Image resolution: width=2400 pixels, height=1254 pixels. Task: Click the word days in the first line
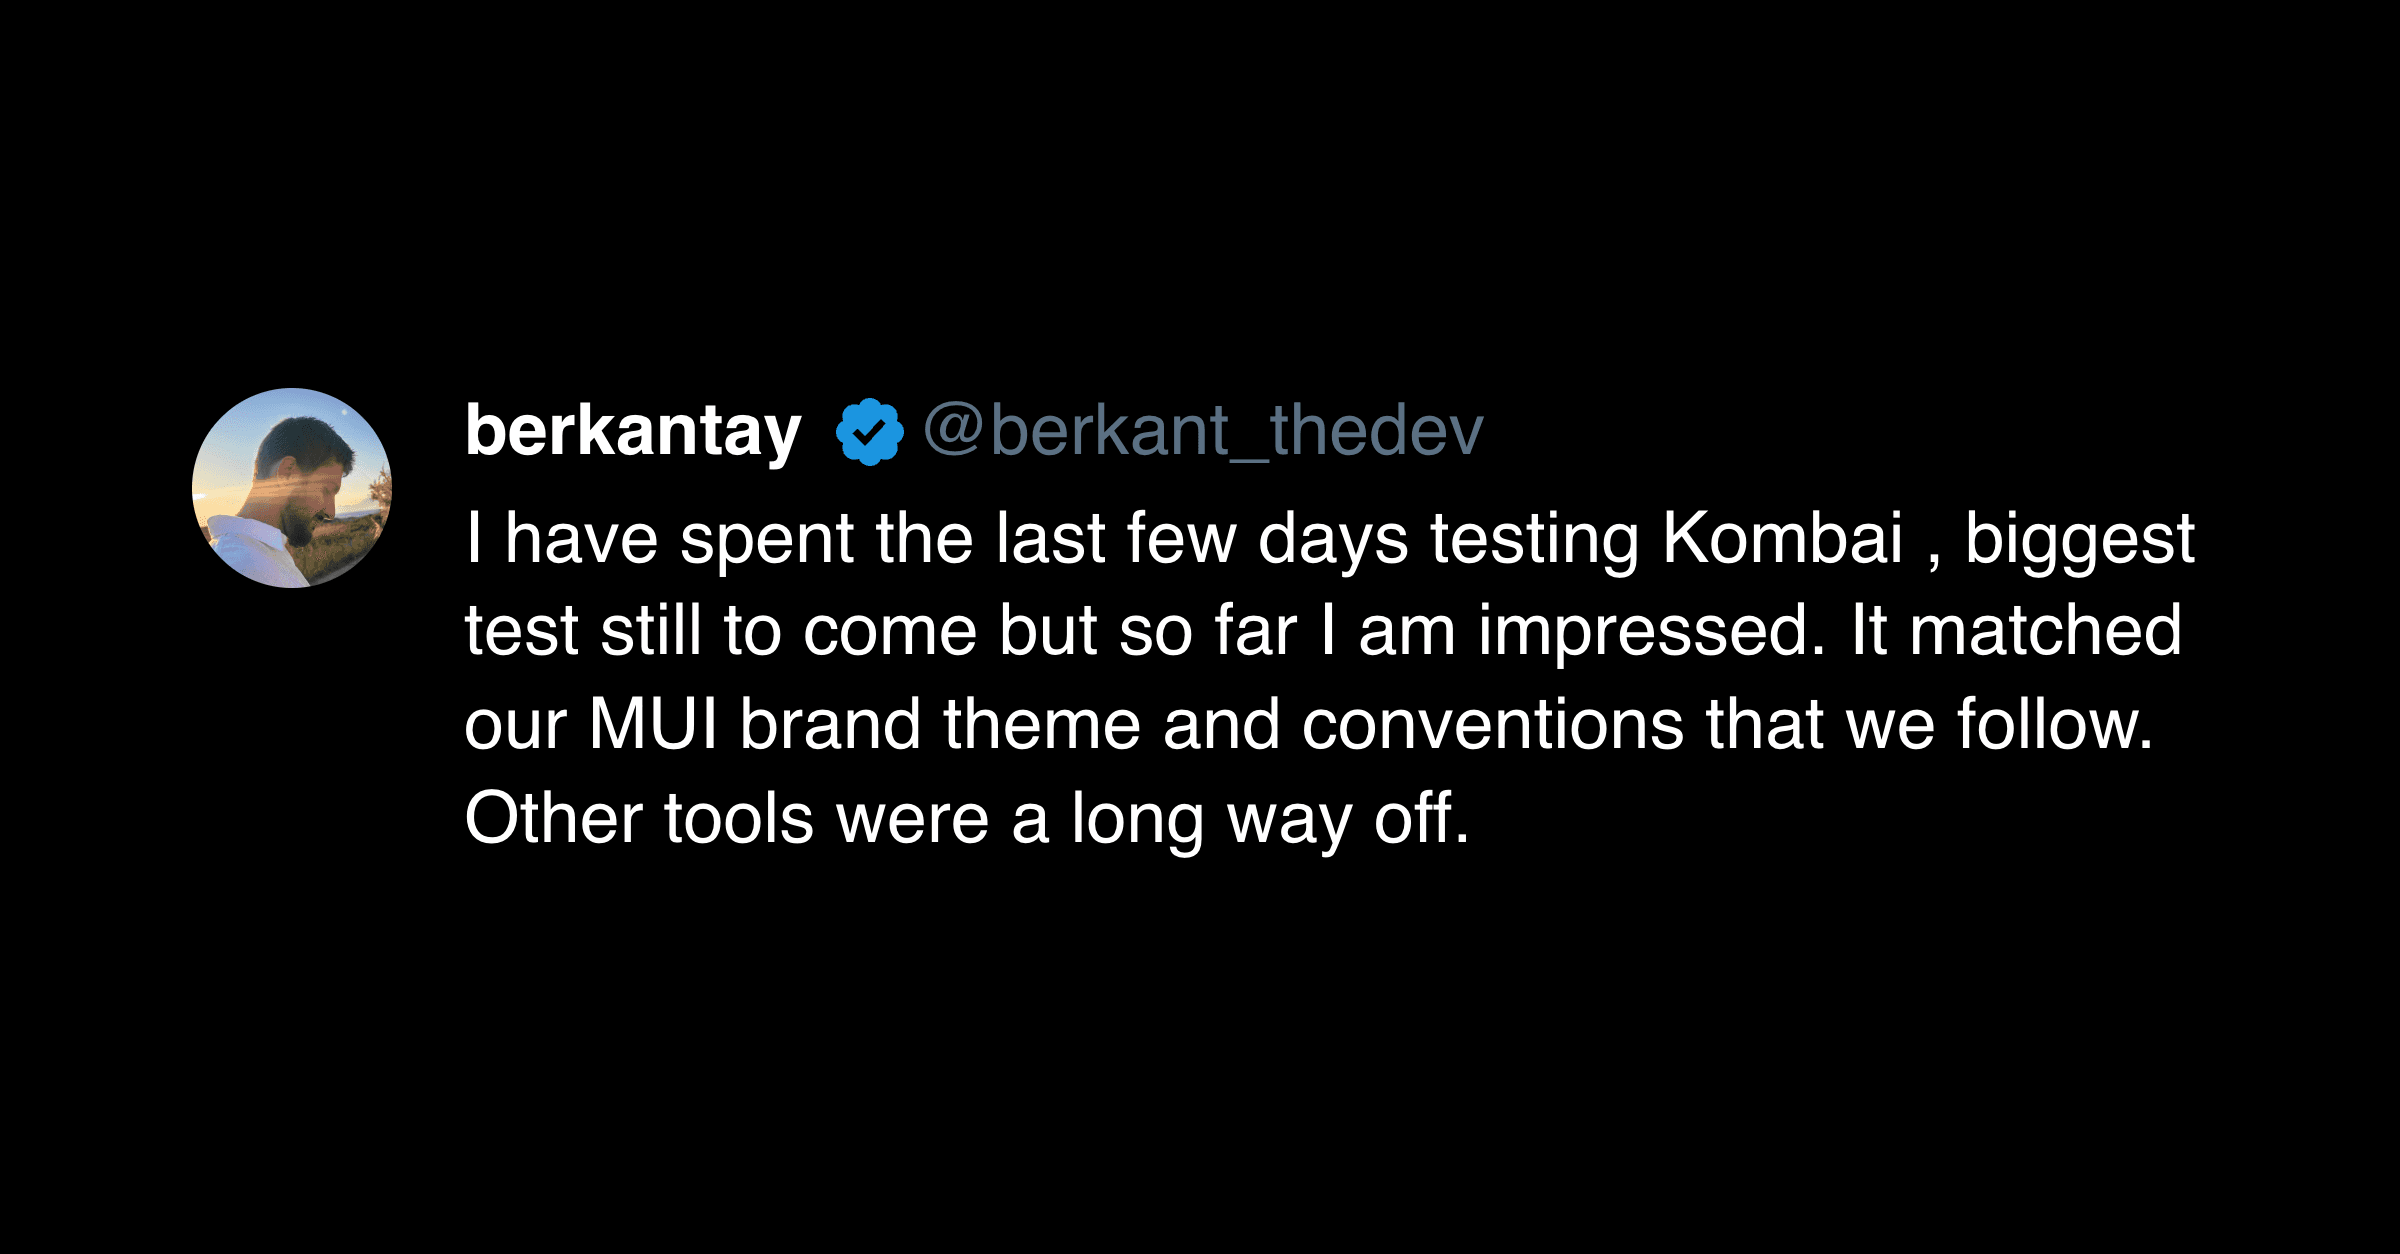[1333, 541]
